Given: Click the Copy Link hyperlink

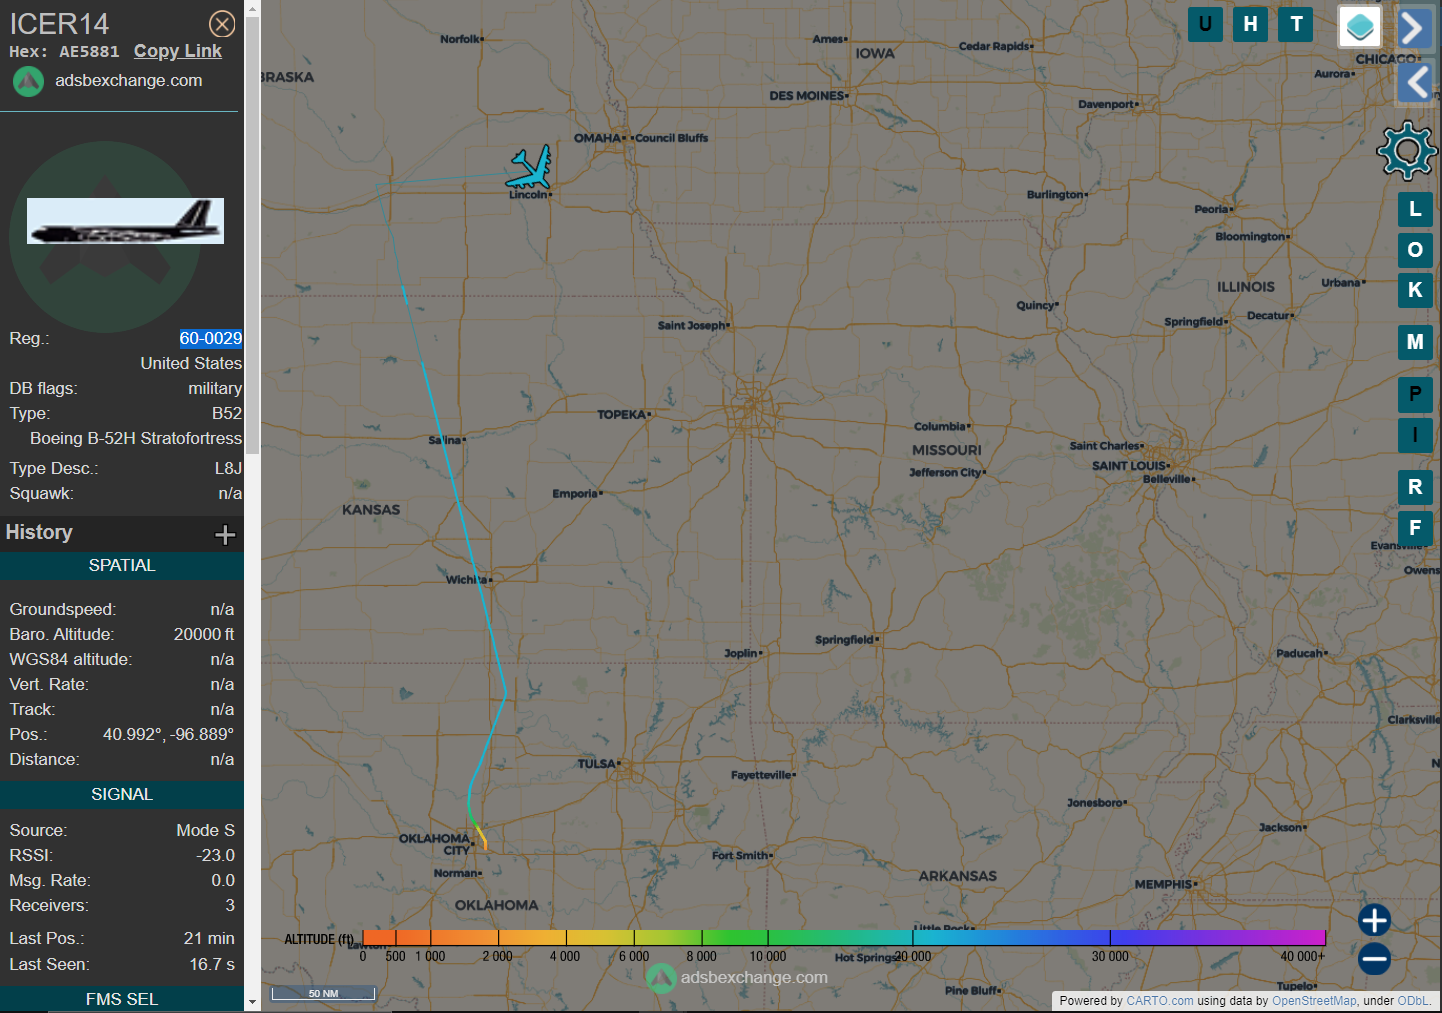Looking at the screenshot, I should [178, 51].
